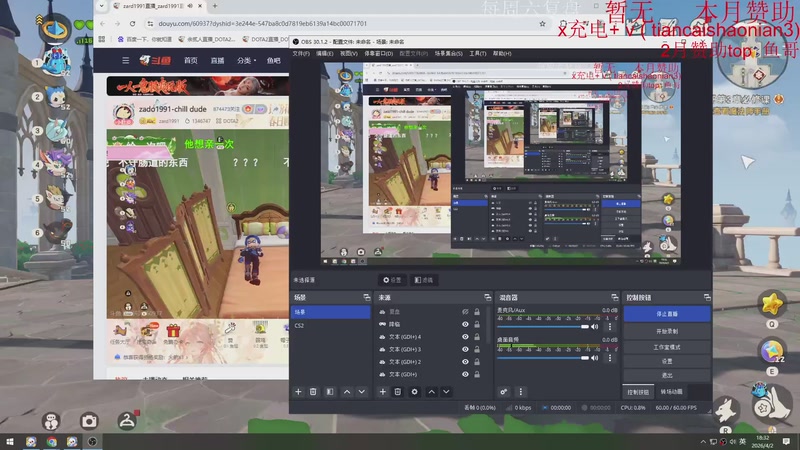800x450 pixels.
Task: Show hidden system tray icons chevron
Action: pyautogui.click(x=703, y=442)
